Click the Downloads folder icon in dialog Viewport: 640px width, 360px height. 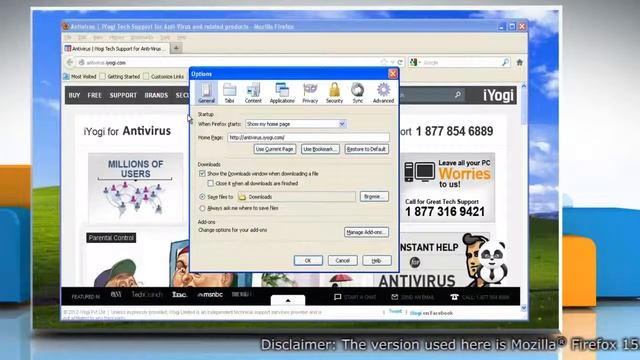pyautogui.click(x=242, y=197)
